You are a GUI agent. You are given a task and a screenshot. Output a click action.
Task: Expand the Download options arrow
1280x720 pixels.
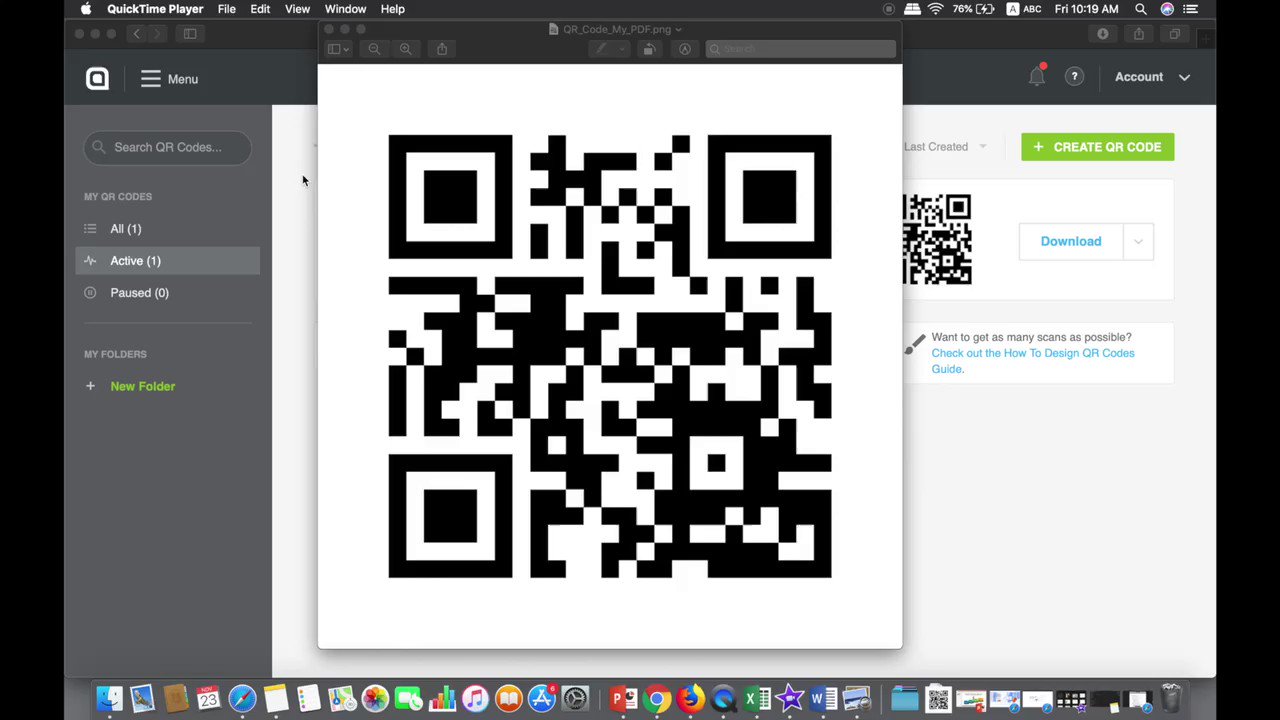click(x=1138, y=241)
